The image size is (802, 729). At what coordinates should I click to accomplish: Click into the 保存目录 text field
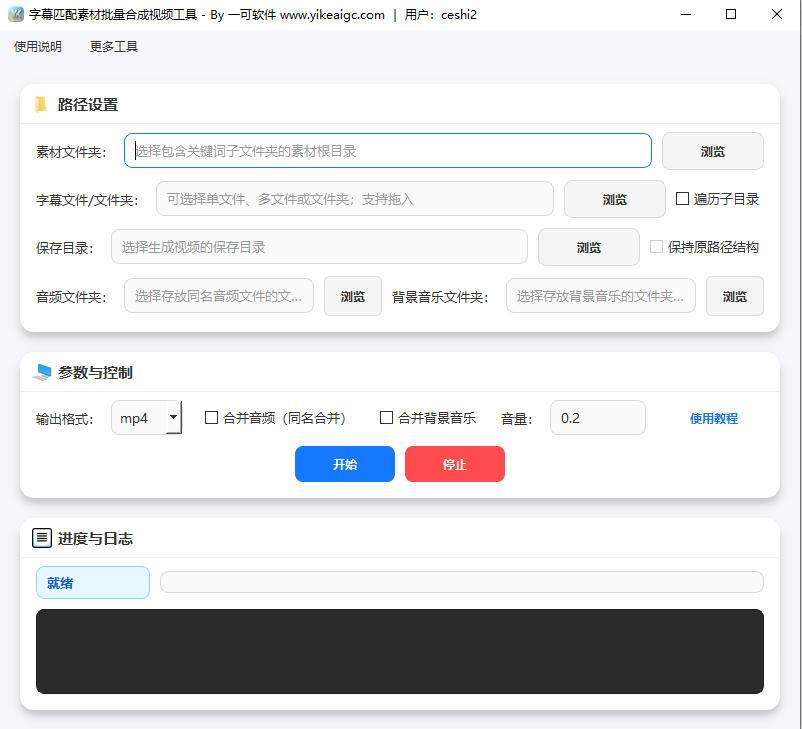point(318,247)
